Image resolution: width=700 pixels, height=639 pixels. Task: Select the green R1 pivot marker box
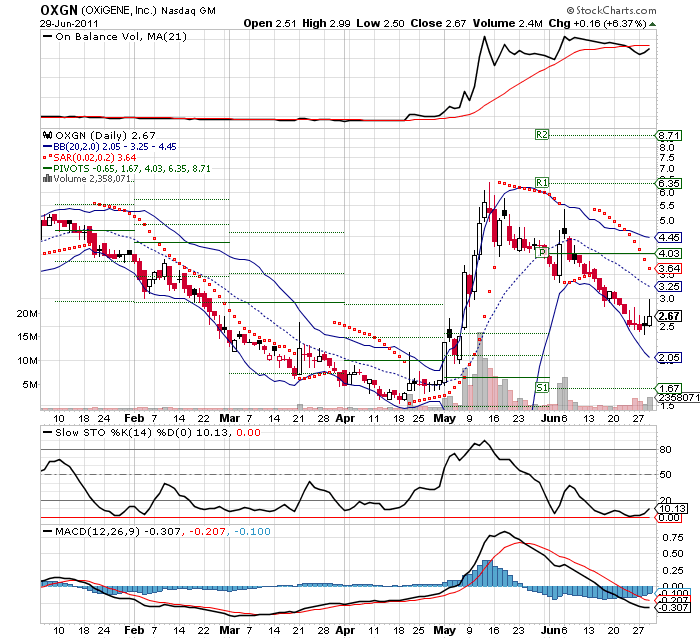click(x=542, y=182)
